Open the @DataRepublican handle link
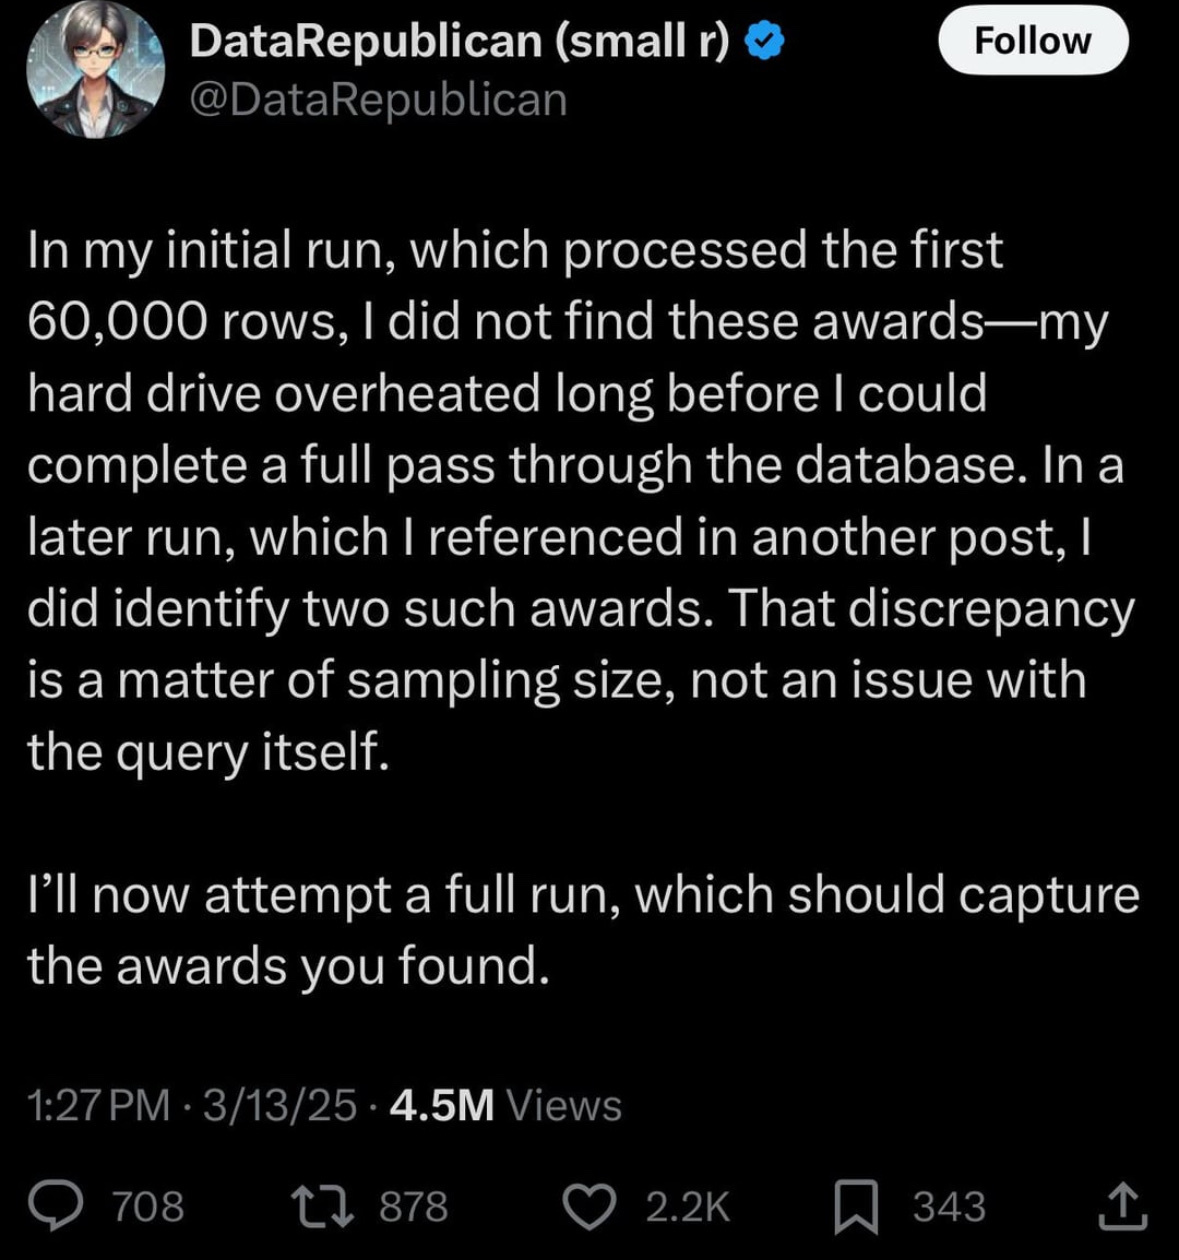The height and width of the screenshot is (1260, 1179). (378, 100)
